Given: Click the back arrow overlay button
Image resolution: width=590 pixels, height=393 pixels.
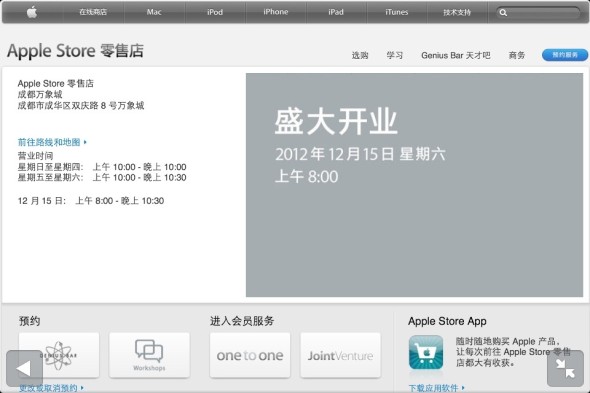Looking at the screenshot, I should point(24,369).
